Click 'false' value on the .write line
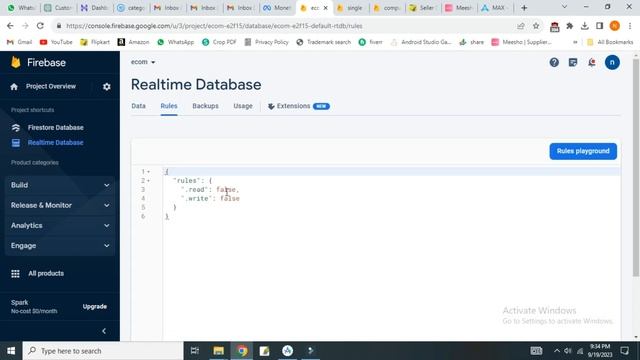Image resolution: width=640 pixels, height=360 pixels. tap(230, 199)
